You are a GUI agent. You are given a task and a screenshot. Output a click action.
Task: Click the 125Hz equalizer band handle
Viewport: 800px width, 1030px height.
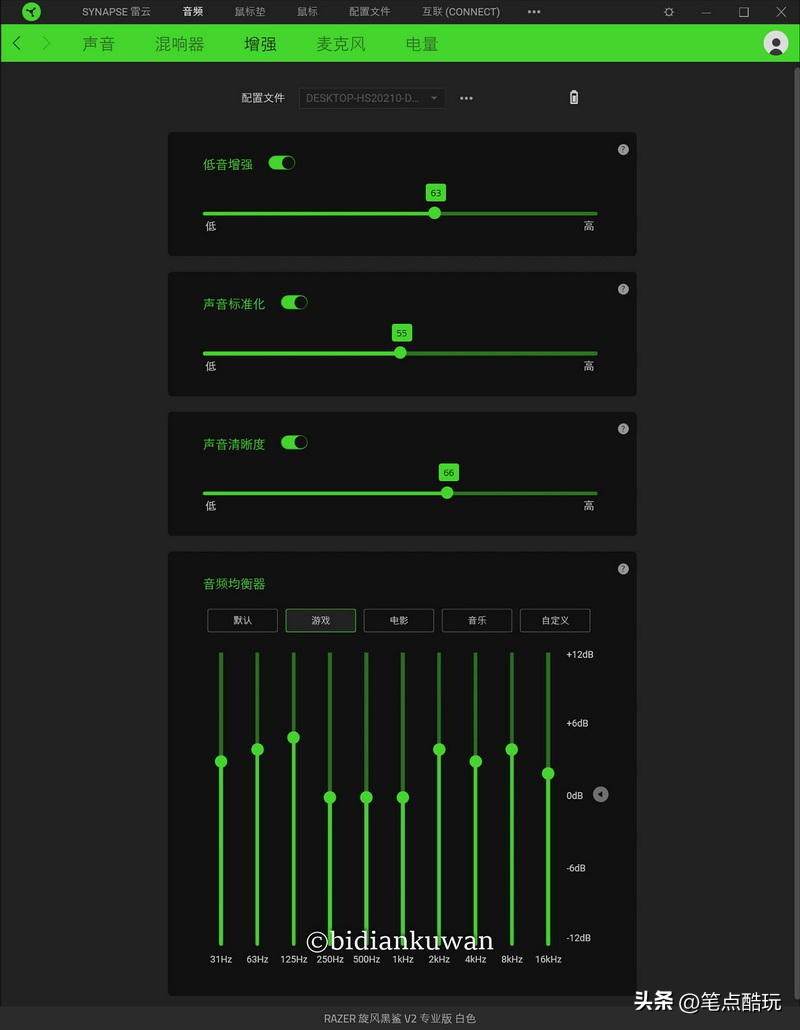coord(294,738)
